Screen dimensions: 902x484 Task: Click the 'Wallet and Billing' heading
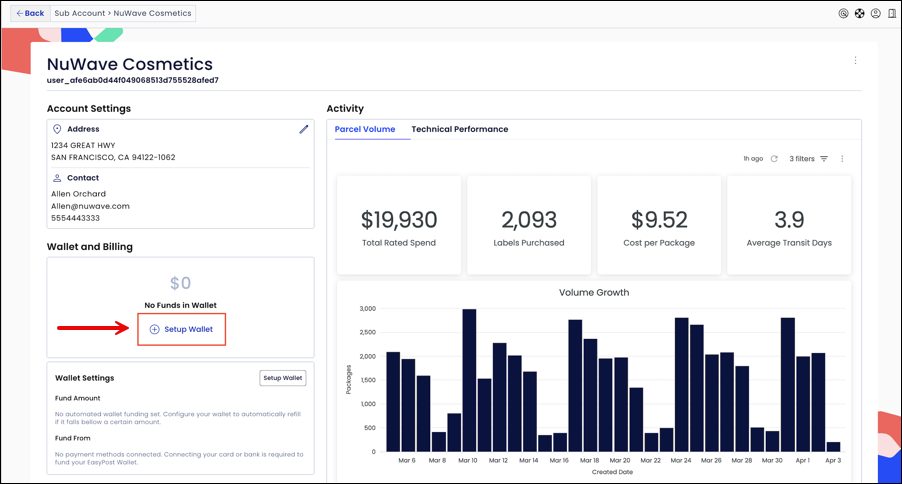click(90, 247)
